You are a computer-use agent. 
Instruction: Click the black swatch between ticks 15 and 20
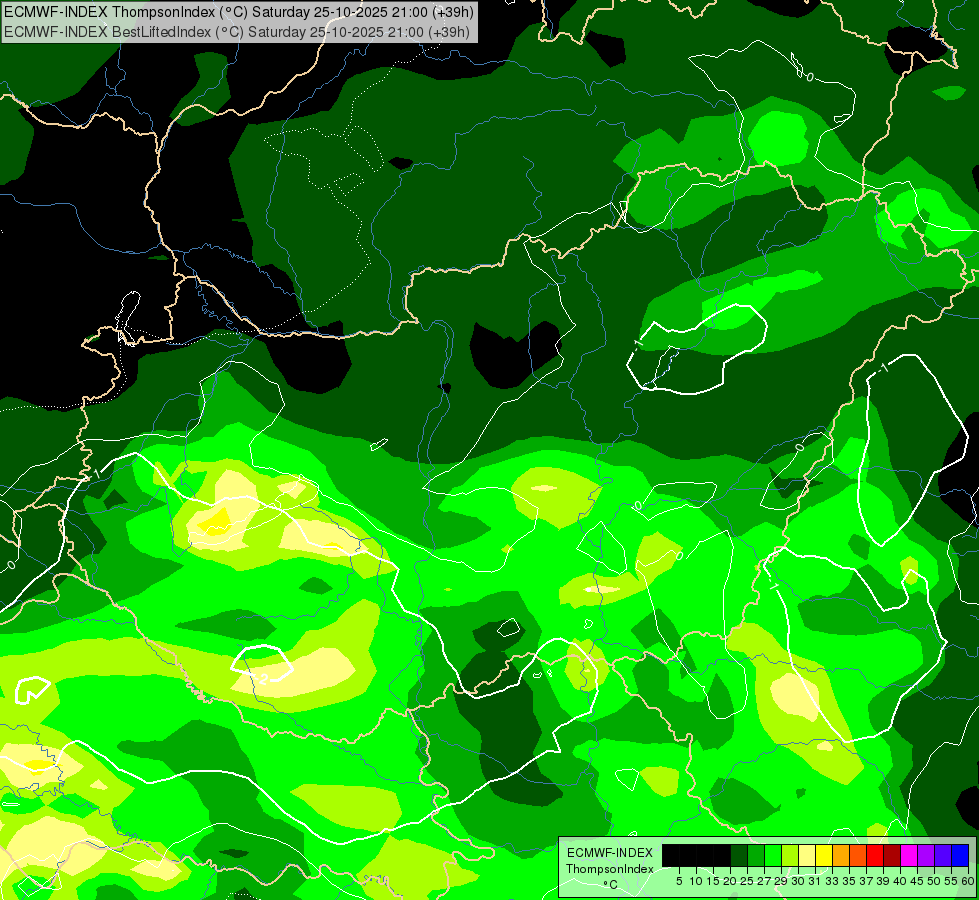coord(722,855)
